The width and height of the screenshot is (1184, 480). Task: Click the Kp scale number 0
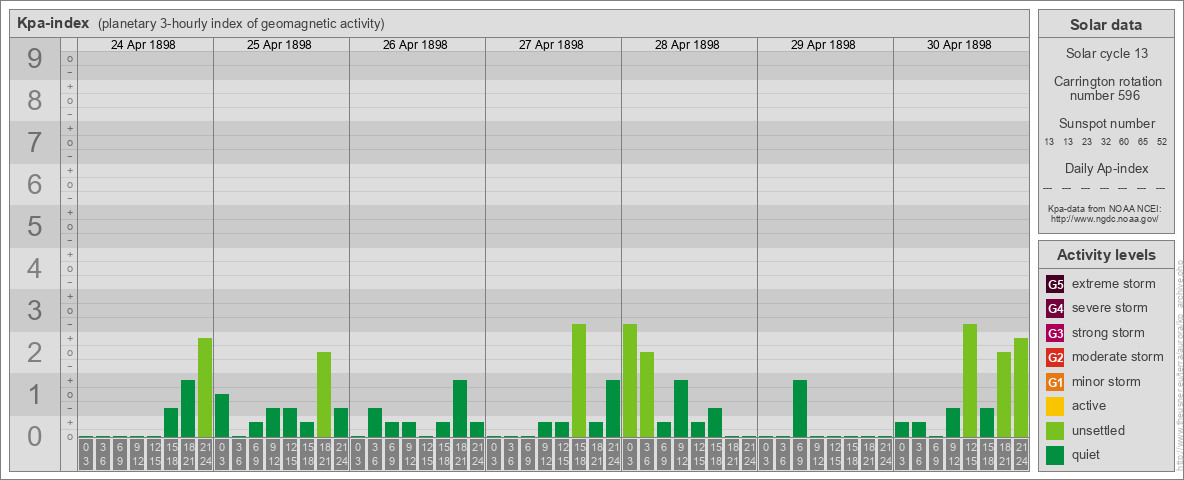(x=34, y=436)
